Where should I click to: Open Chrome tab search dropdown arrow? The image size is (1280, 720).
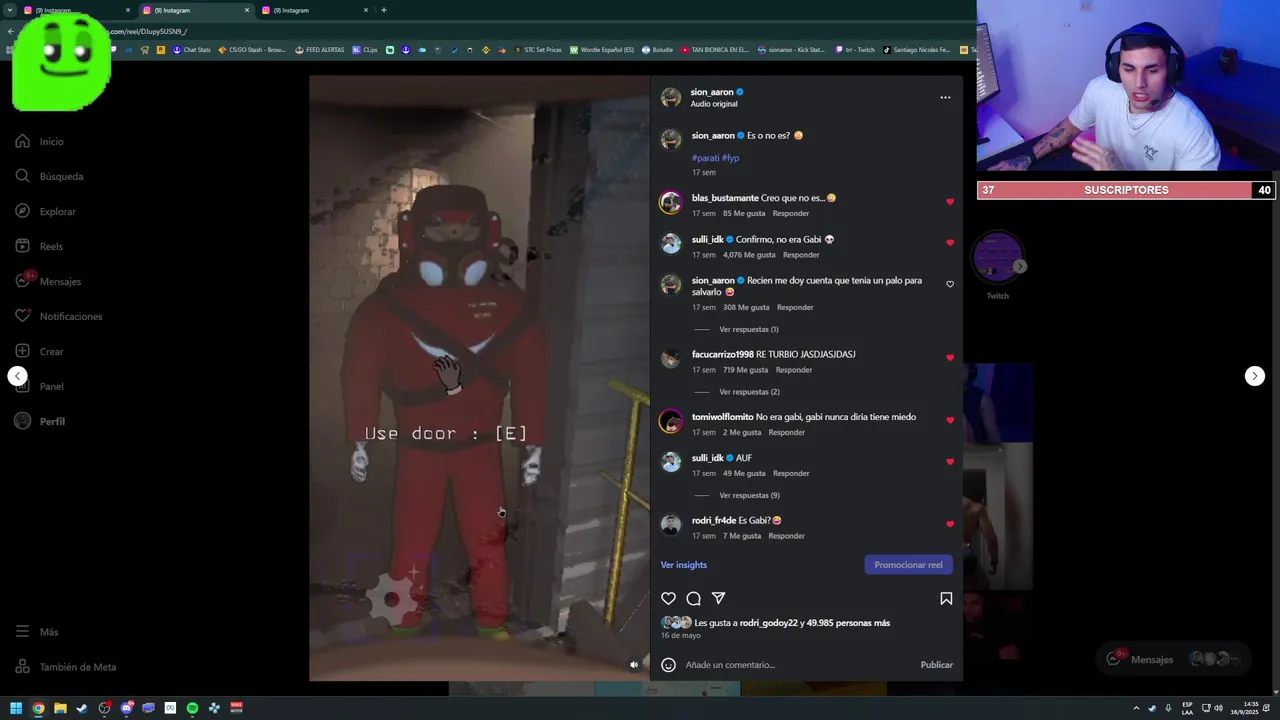[10, 10]
